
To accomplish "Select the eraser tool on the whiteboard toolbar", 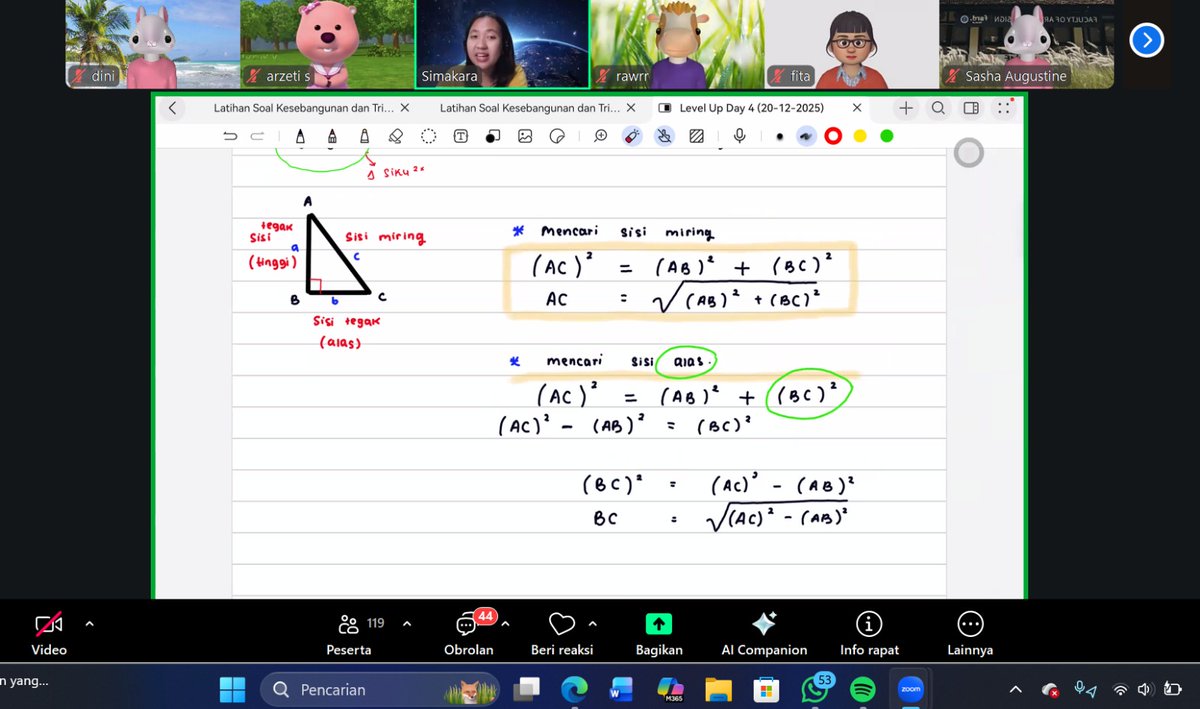I will click(x=396, y=136).
